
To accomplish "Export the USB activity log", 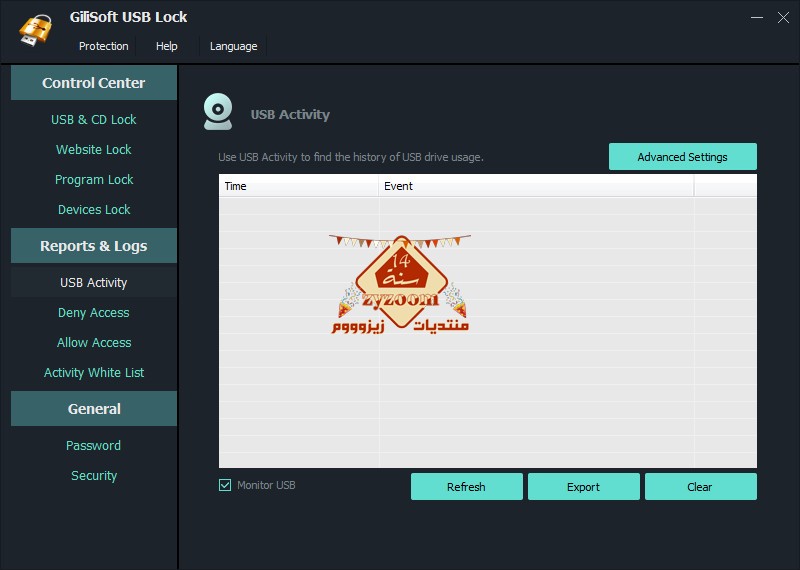I will (x=584, y=487).
